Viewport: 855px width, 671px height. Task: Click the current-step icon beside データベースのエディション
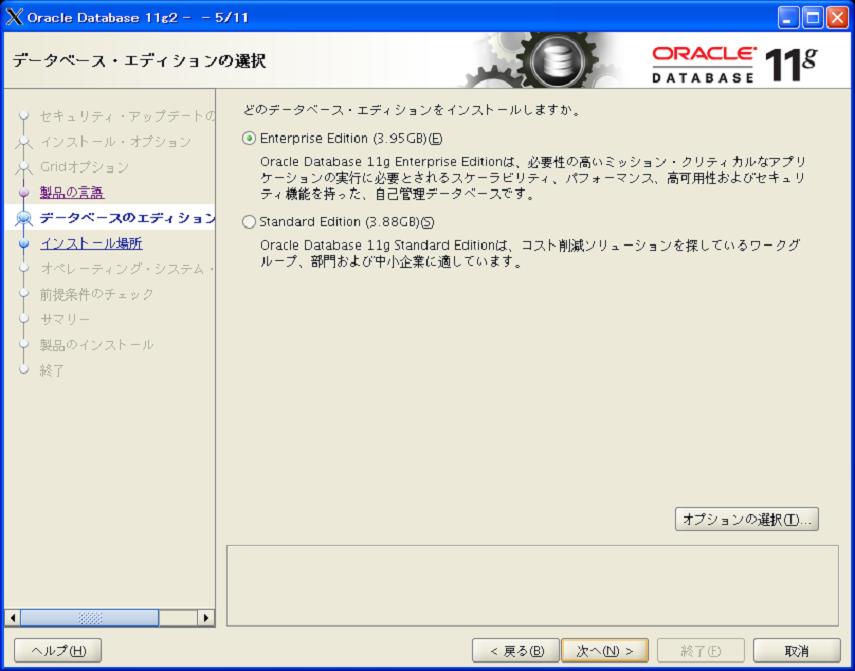click(x=24, y=218)
